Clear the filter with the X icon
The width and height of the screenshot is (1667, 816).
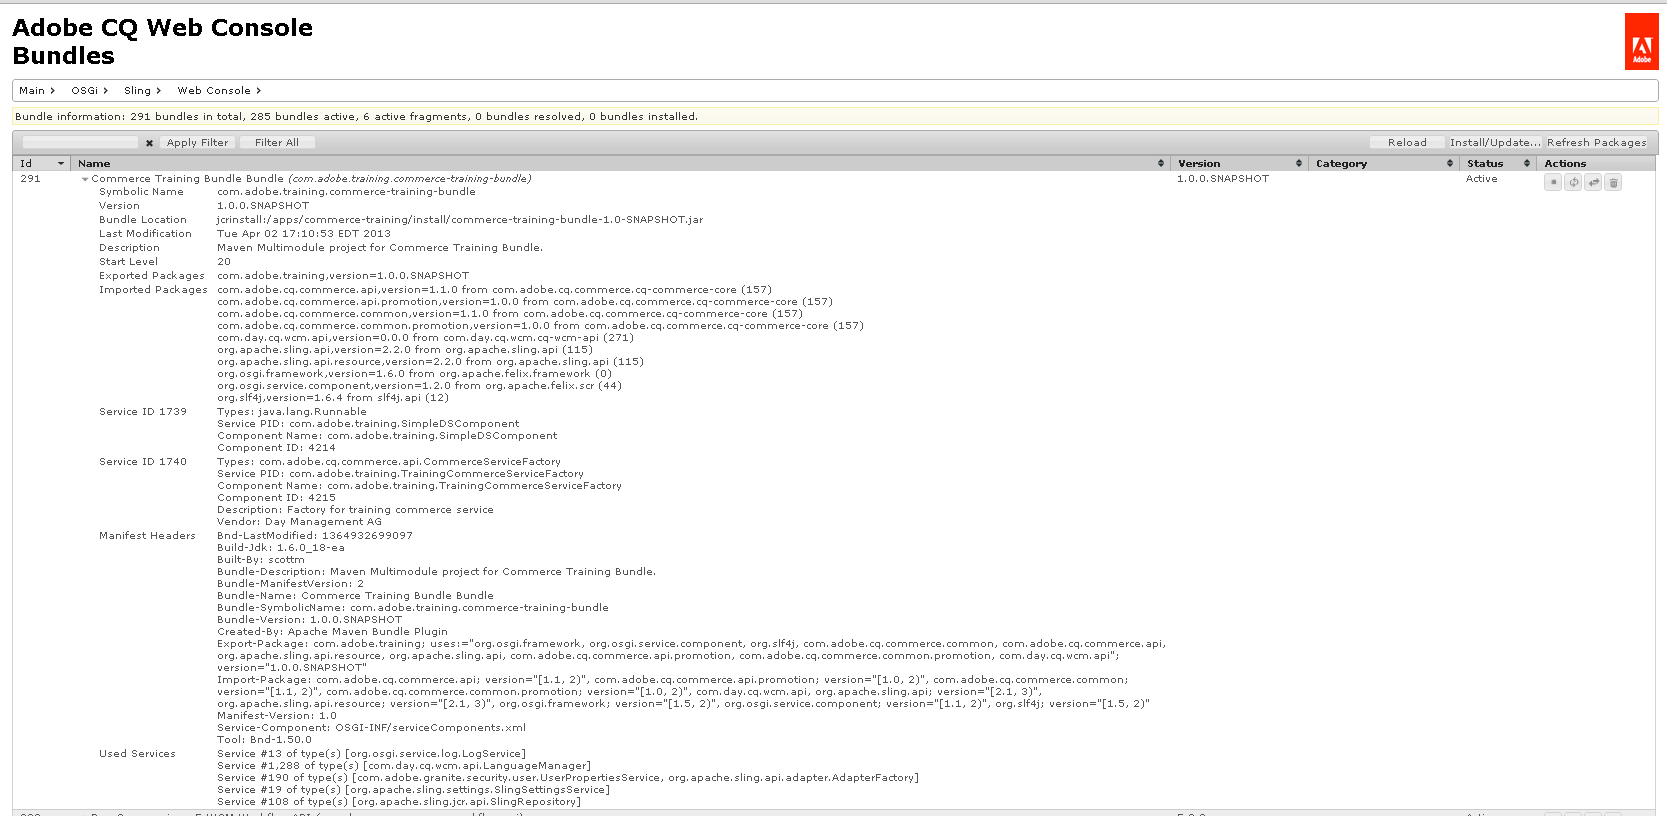(149, 143)
